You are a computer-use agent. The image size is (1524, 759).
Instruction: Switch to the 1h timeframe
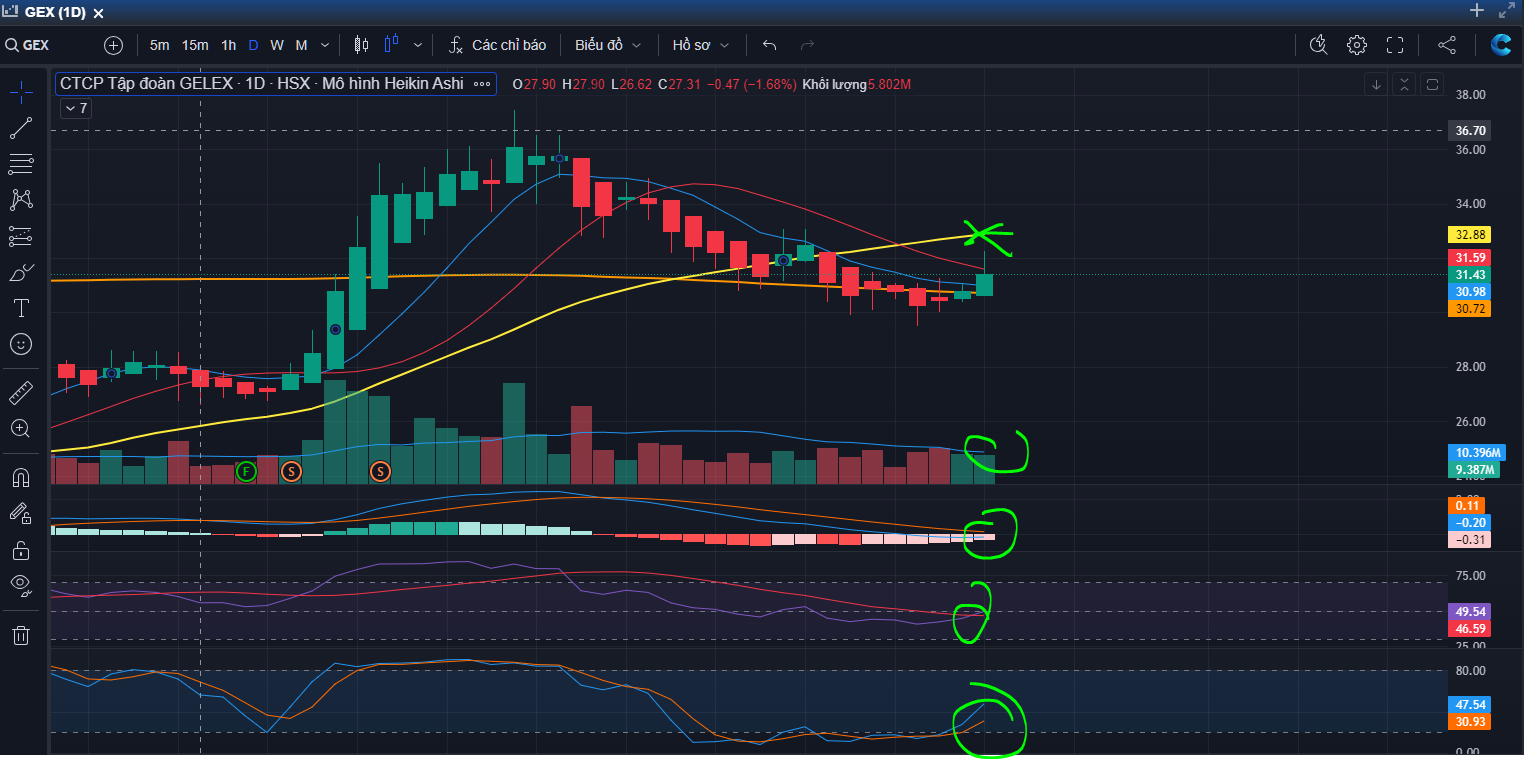(229, 45)
